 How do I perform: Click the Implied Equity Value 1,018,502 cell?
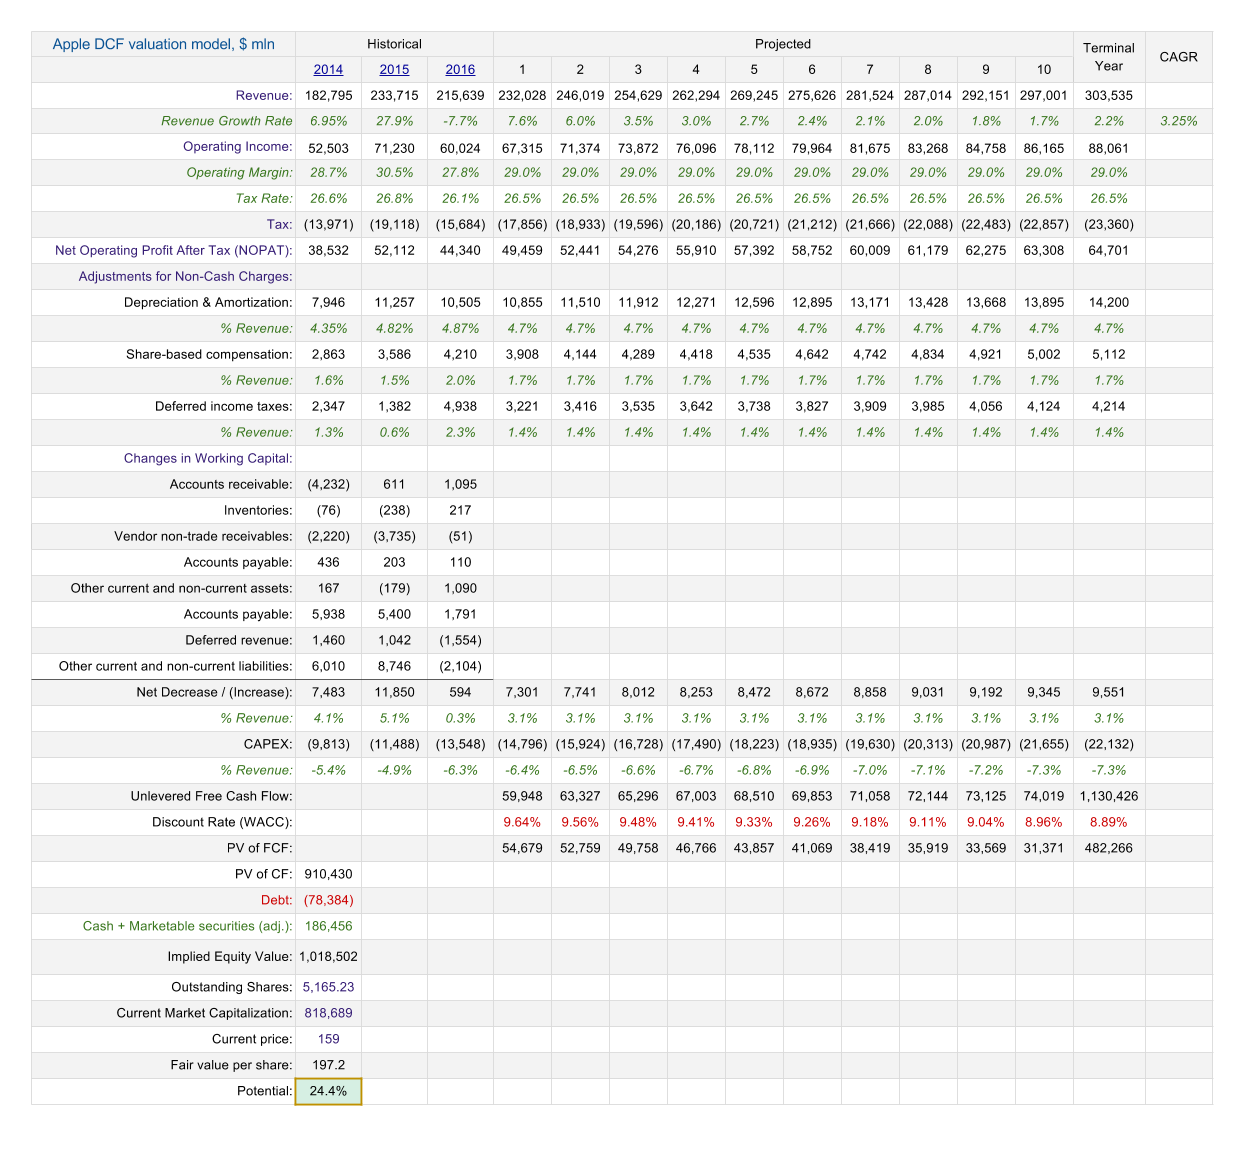coord(328,956)
